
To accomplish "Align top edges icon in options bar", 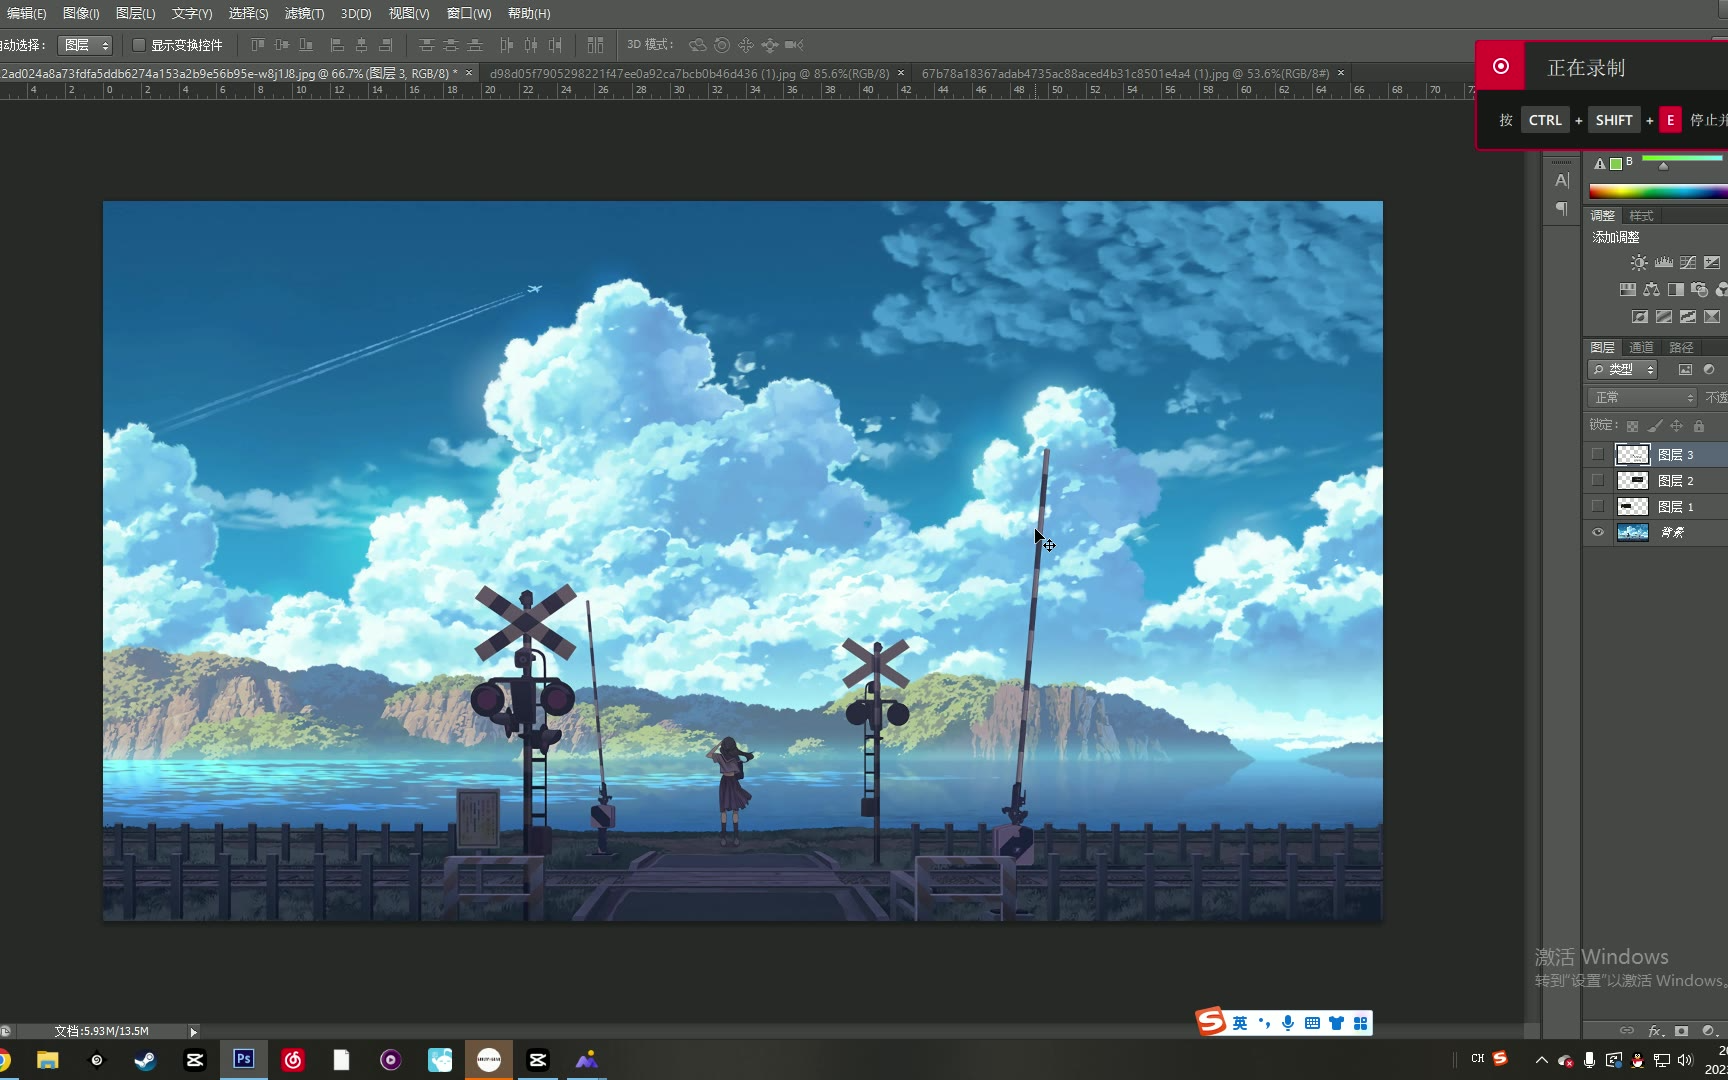I will 258,45.
